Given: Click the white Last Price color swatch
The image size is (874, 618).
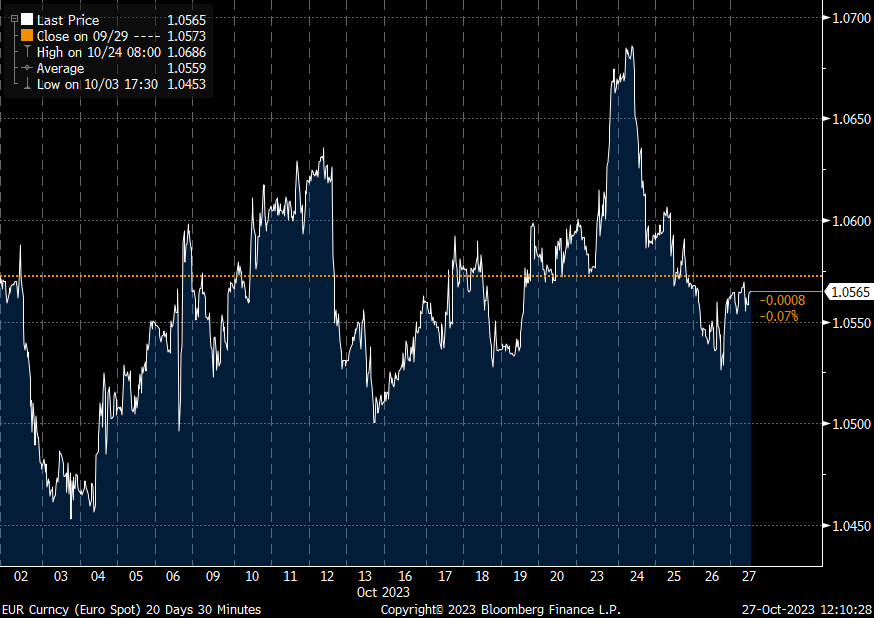Looking at the screenshot, I should pyautogui.click(x=27, y=20).
